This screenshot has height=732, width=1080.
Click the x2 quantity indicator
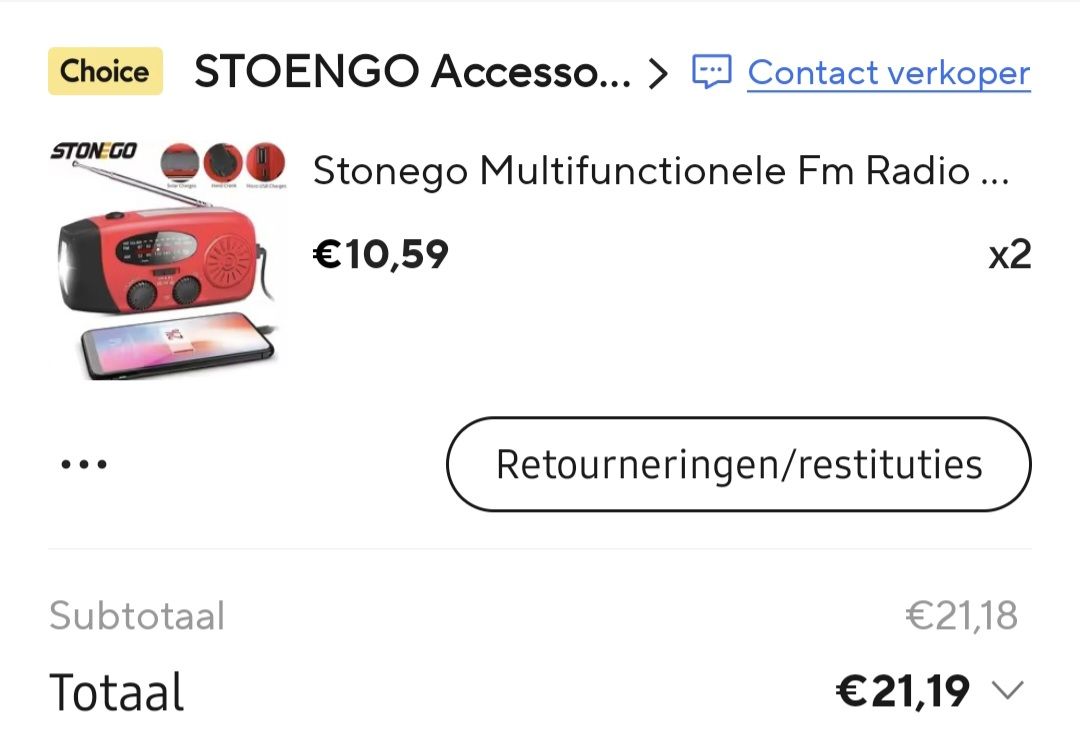click(1009, 255)
